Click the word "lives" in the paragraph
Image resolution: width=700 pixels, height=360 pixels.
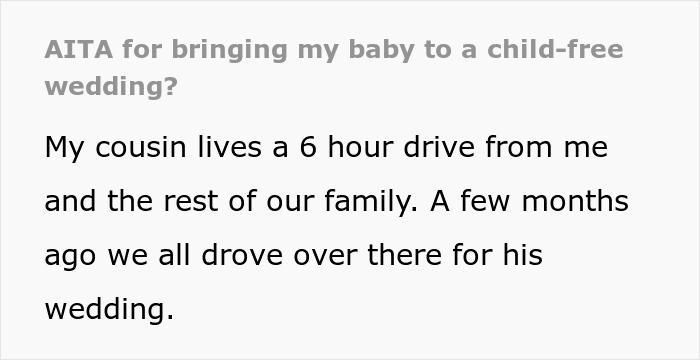pyautogui.click(x=229, y=147)
